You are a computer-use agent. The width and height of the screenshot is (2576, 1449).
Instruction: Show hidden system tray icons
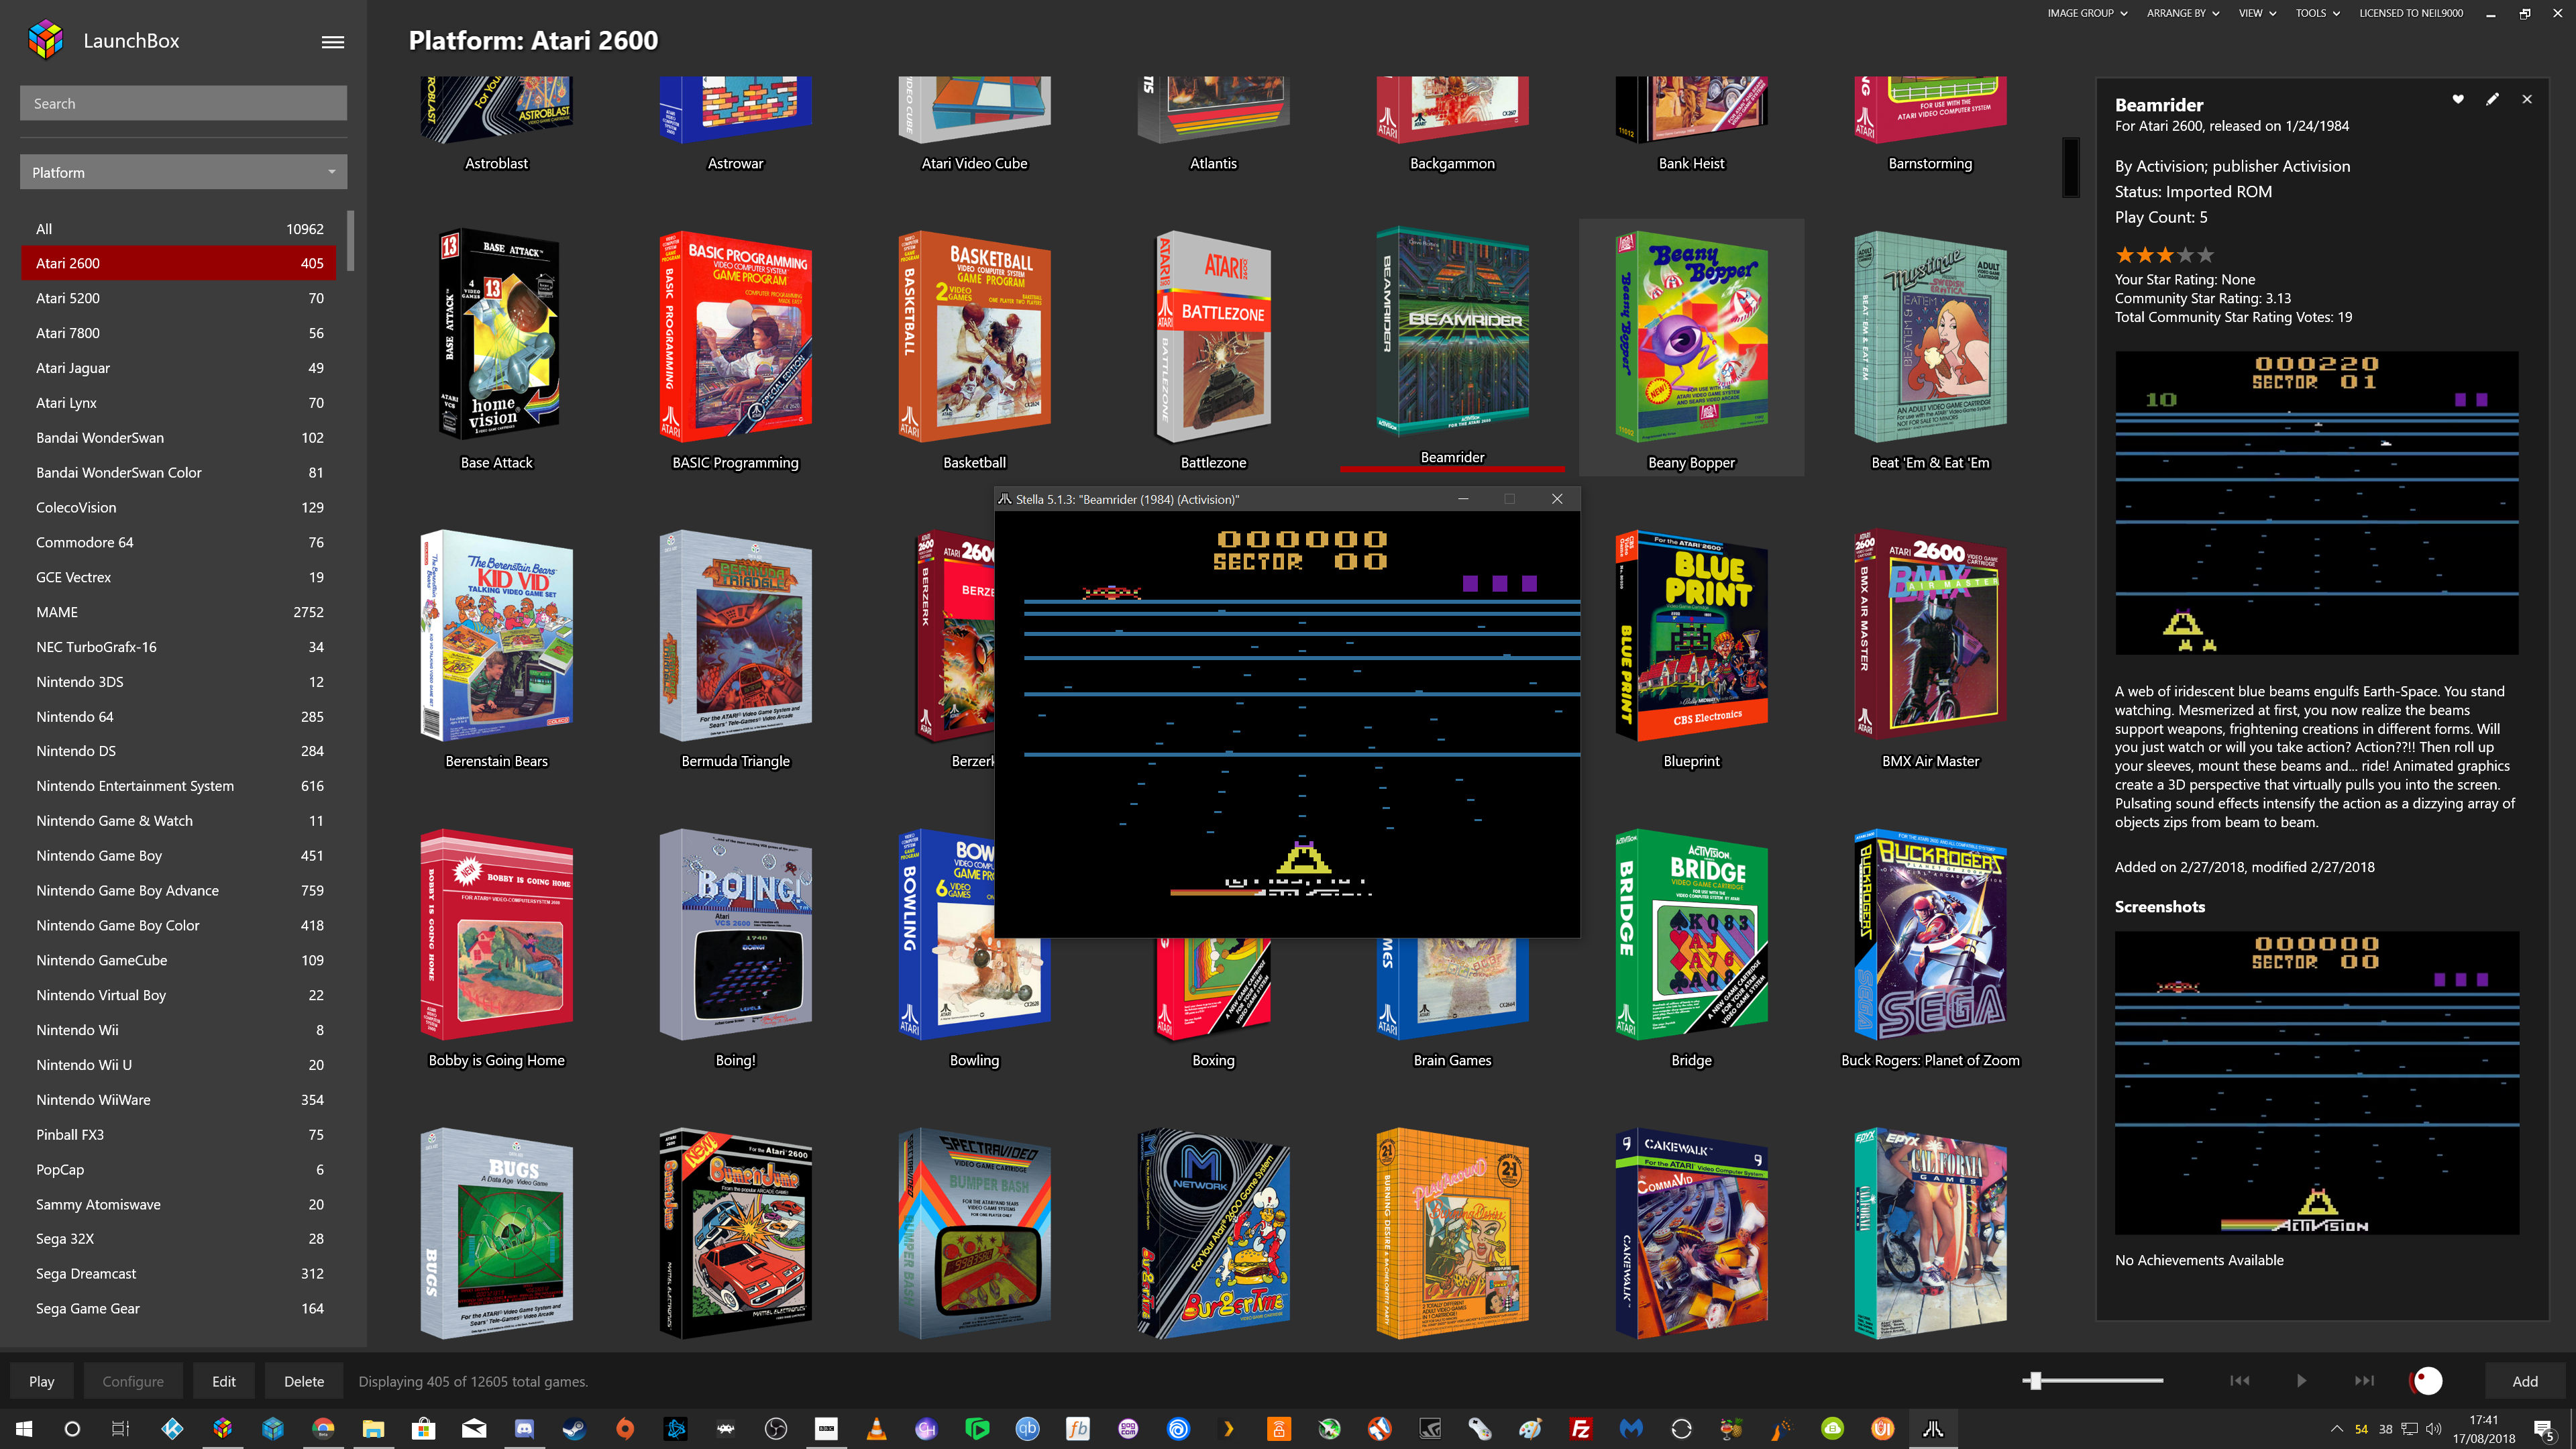2337,1429
